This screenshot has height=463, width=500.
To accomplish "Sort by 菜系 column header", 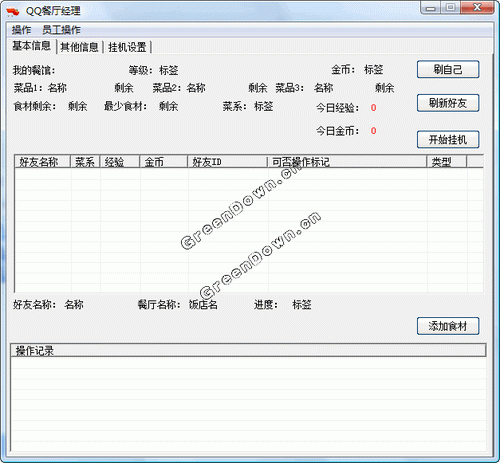I will coord(85,162).
